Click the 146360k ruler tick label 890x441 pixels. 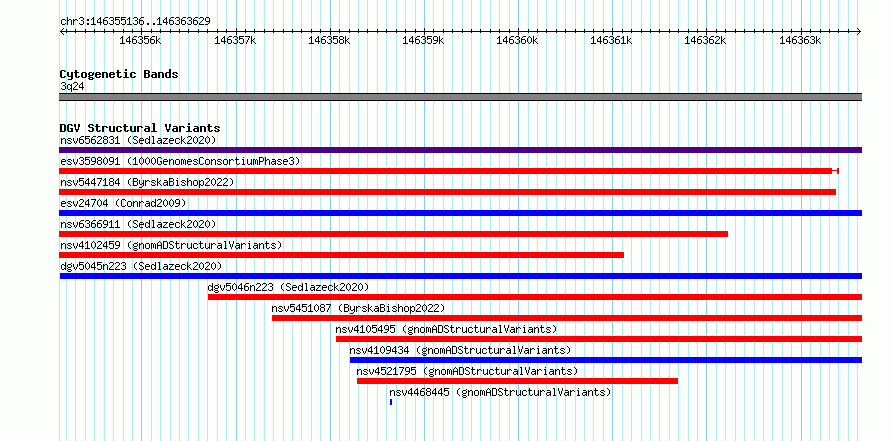[x=518, y=41]
